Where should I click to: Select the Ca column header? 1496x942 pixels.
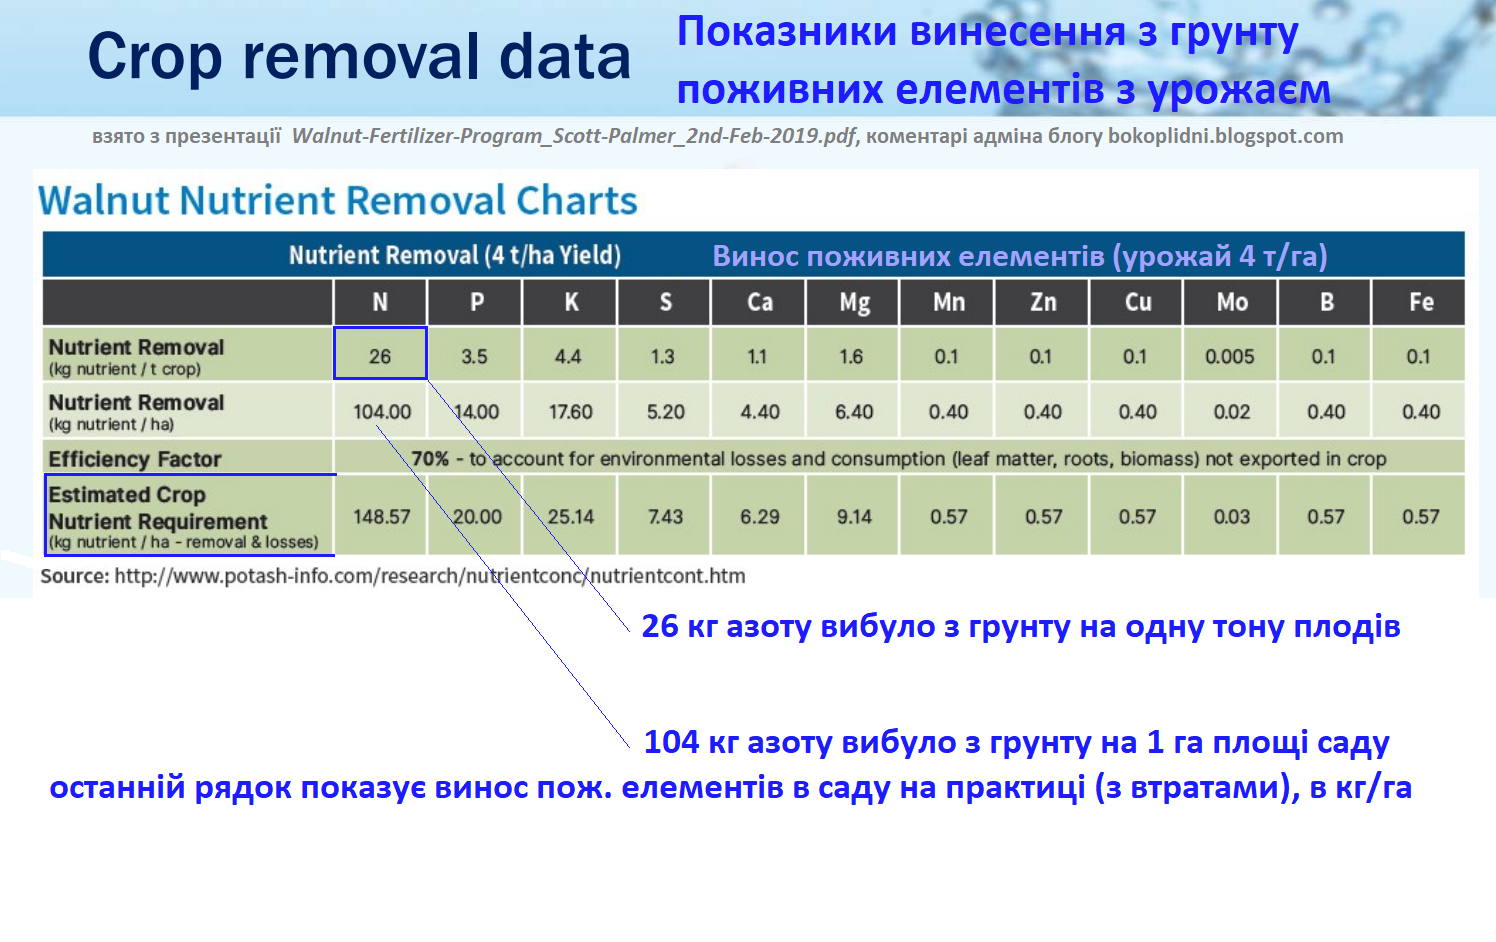759,302
